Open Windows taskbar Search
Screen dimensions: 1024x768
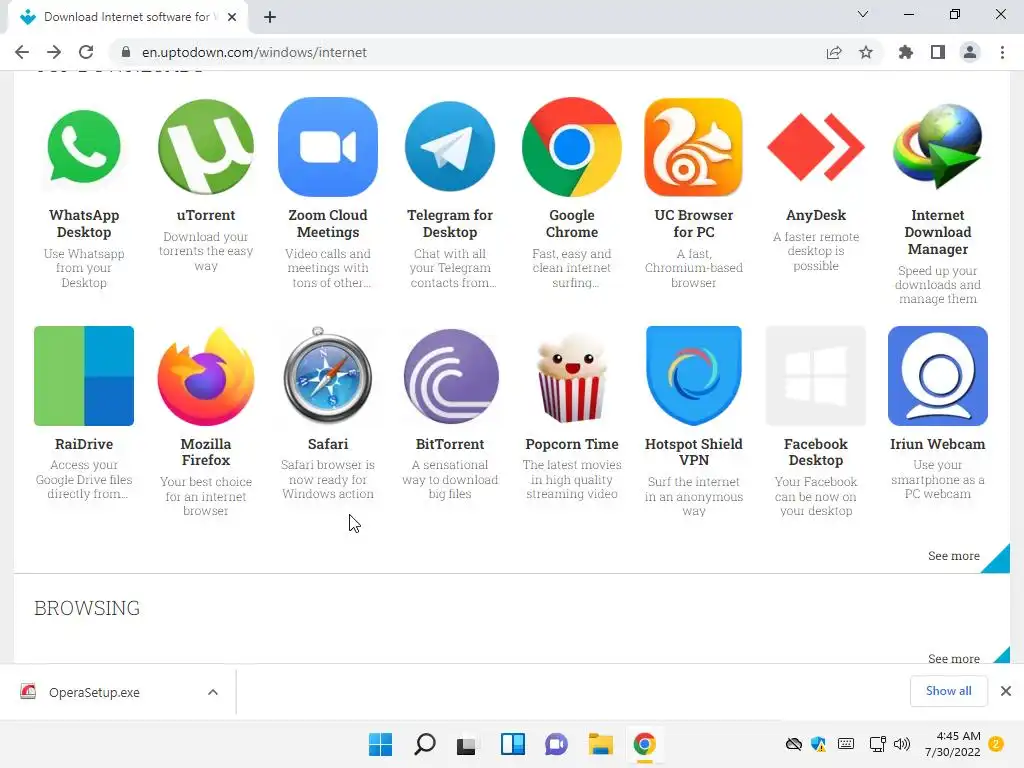(424, 744)
